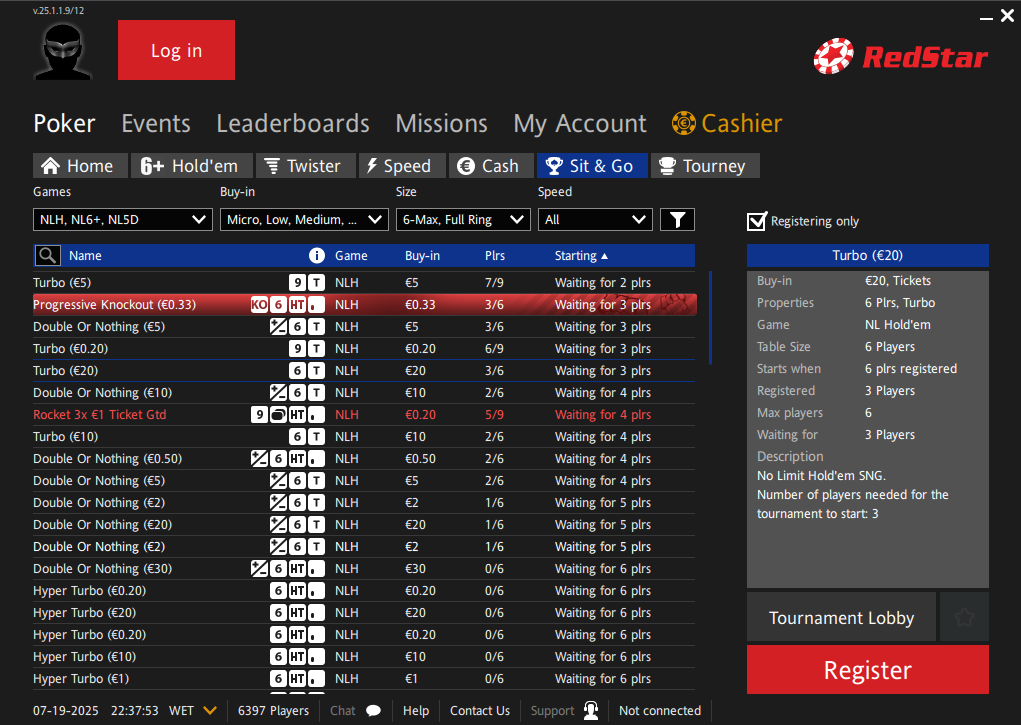
Task: Click the cashier coin icon
Action: [684, 123]
